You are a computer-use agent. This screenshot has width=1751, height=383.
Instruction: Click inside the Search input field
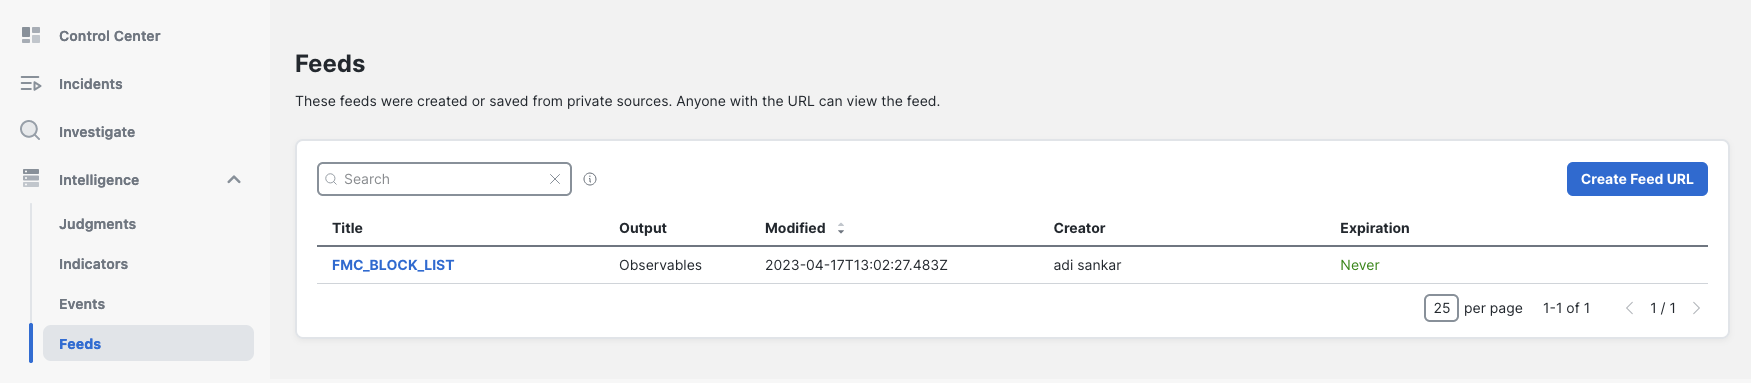(444, 179)
